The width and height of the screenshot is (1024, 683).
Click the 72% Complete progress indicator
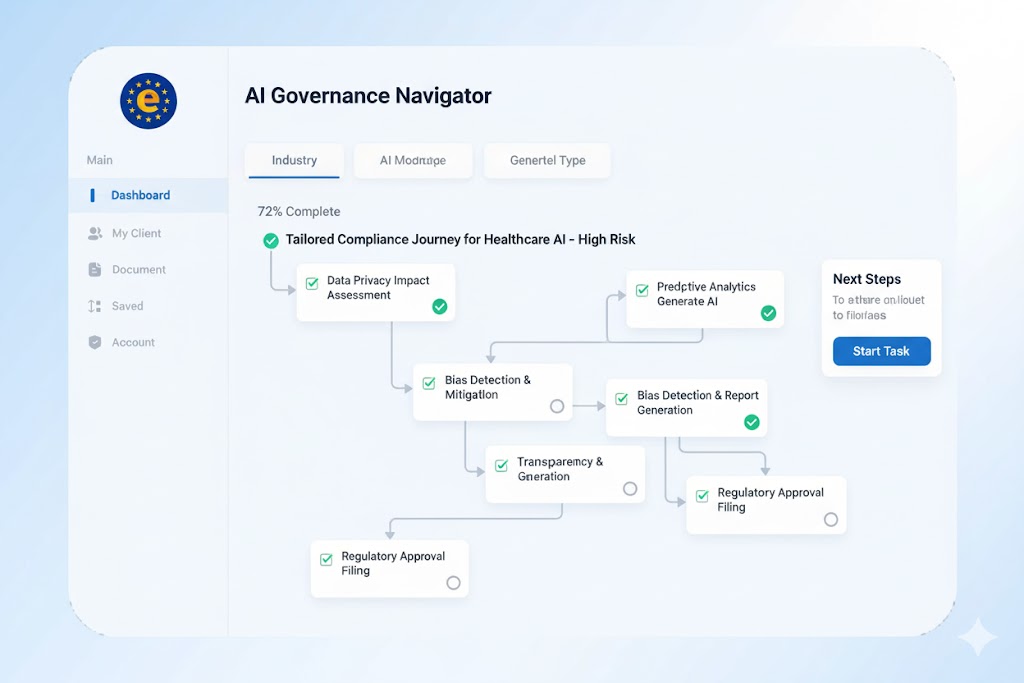point(298,211)
